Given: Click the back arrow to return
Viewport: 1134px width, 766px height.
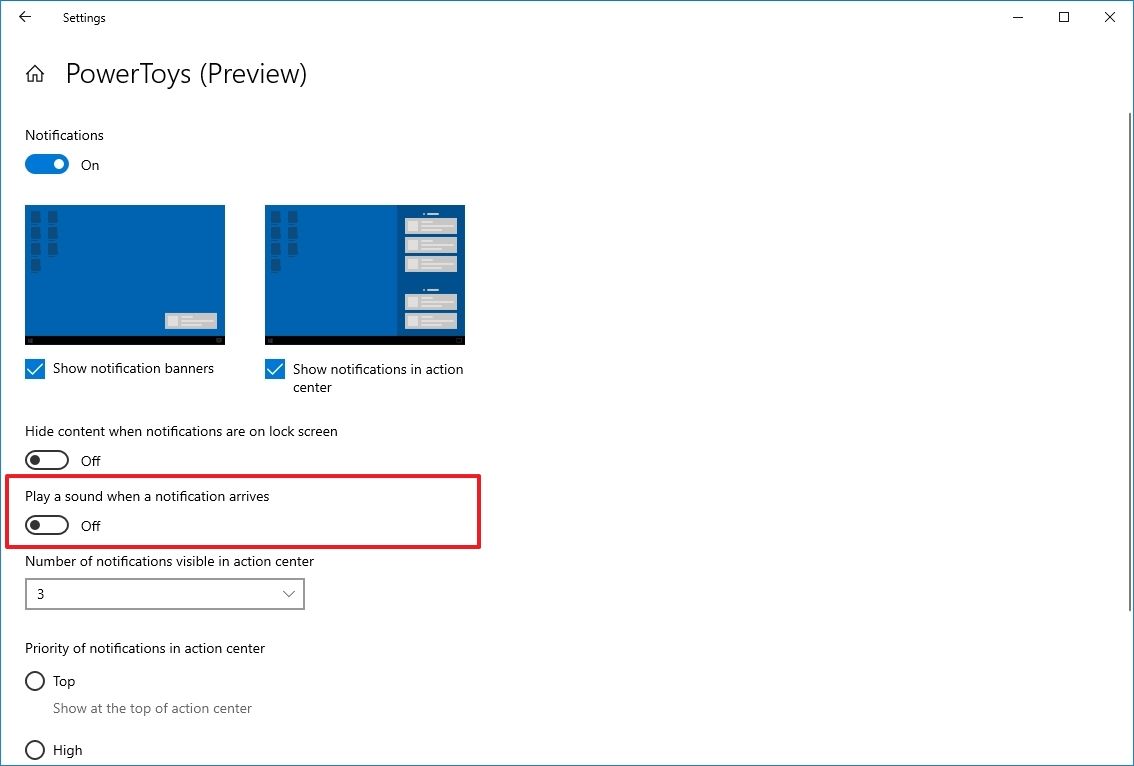Looking at the screenshot, I should (24, 17).
